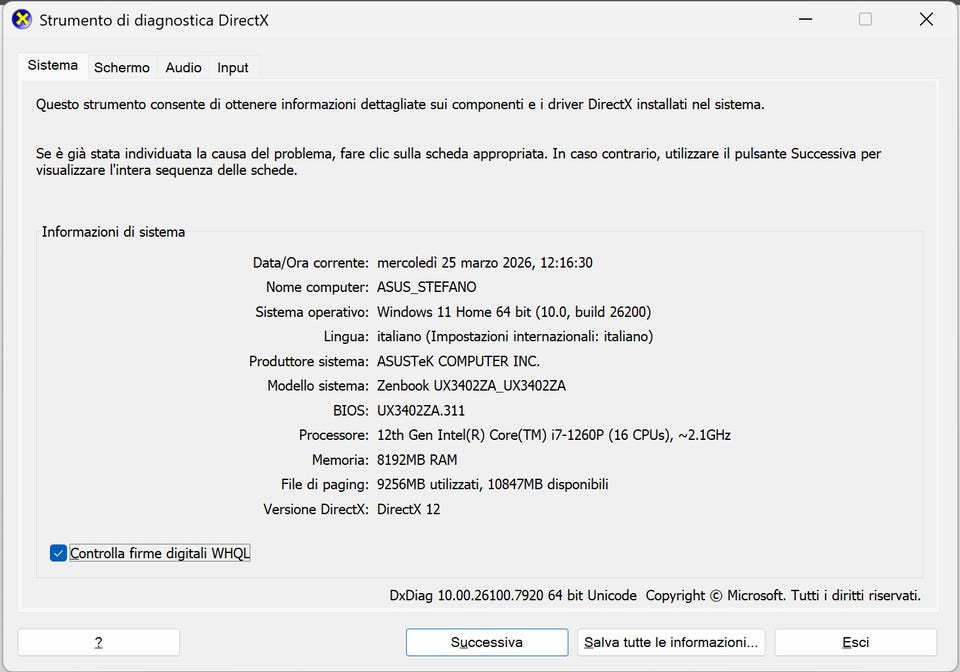Viewport: 960px width, 672px height.
Task: Switch to the Sistema tab
Action: (52, 66)
